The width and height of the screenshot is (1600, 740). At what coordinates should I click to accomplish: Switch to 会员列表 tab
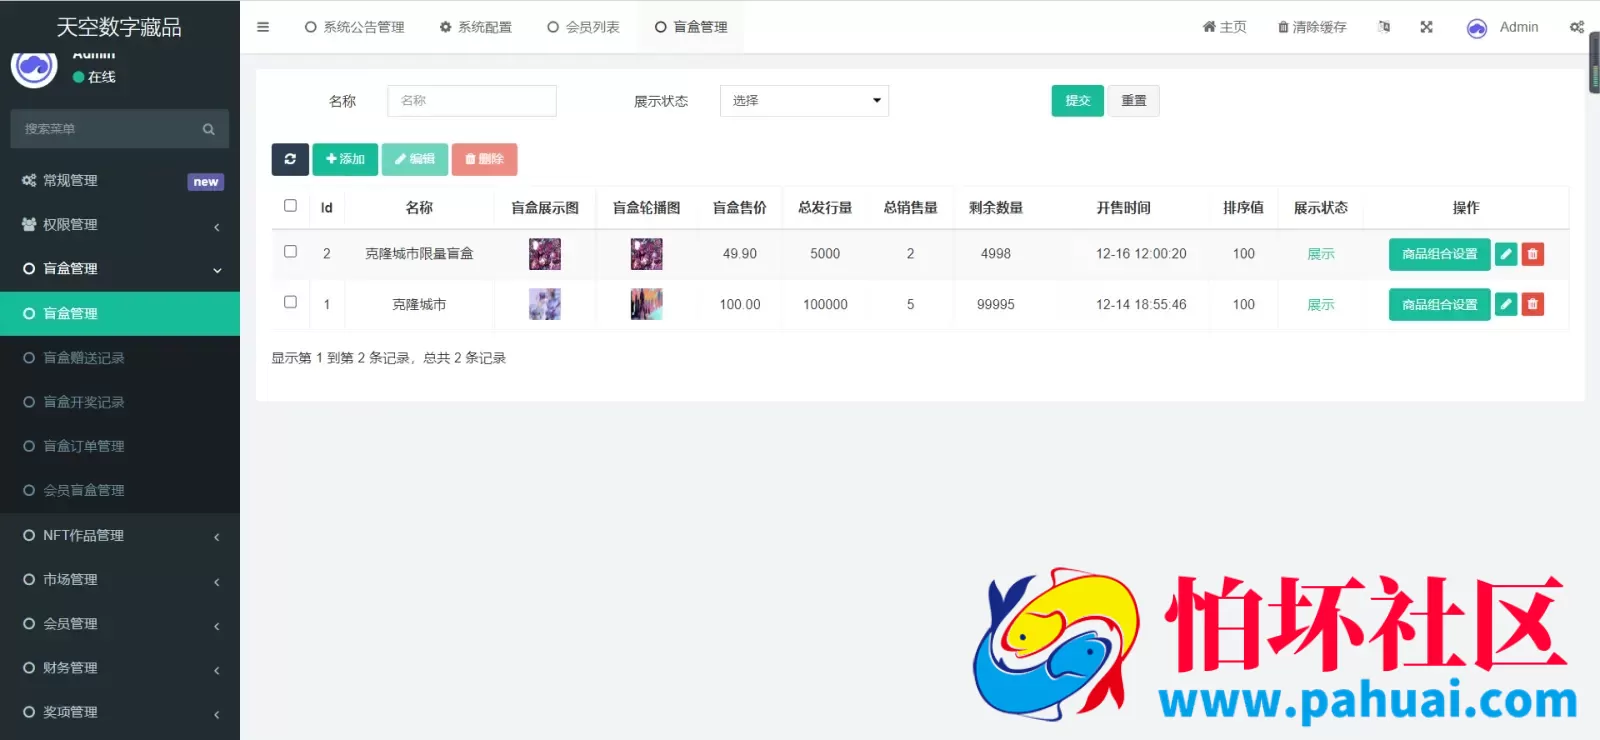pyautogui.click(x=583, y=27)
